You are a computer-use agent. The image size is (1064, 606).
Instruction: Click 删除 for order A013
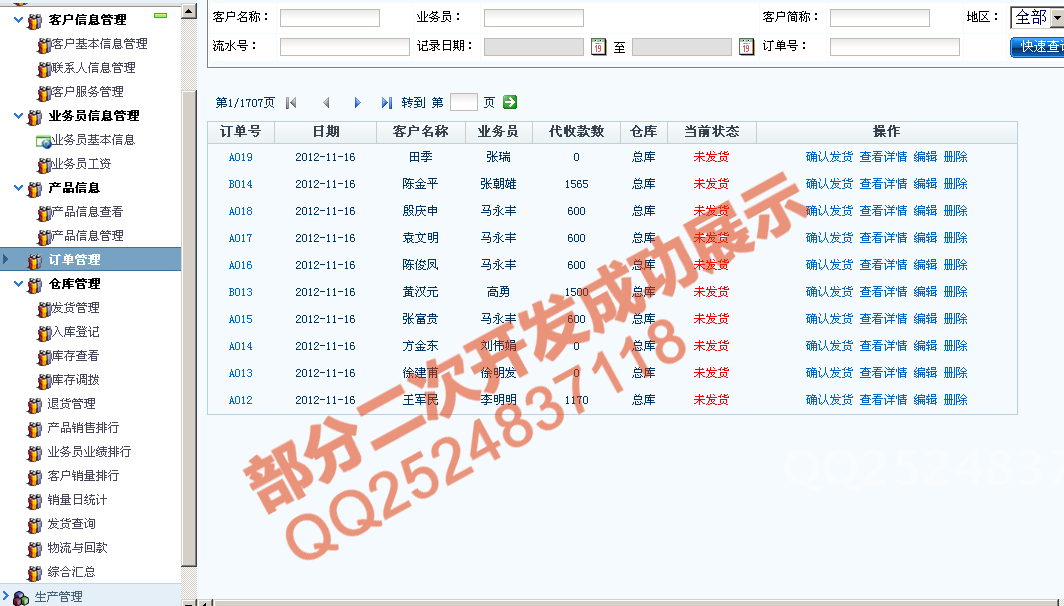tap(955, 373)
